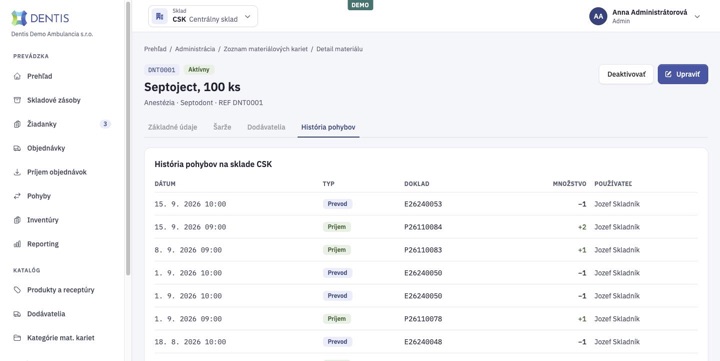Click document number P26110083
The height and width of the screenshot is (361, 720).
tap(423, 250)
